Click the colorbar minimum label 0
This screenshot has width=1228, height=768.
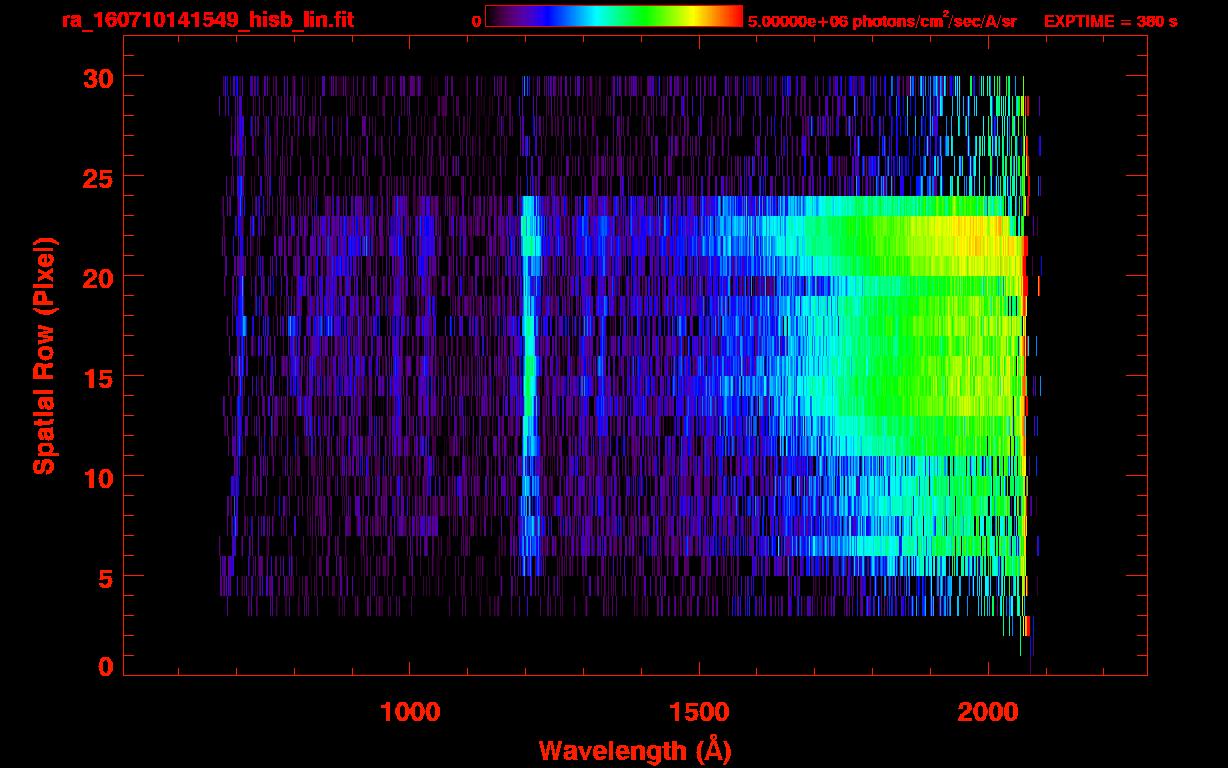pyautogui.click(x=476, y=21)
